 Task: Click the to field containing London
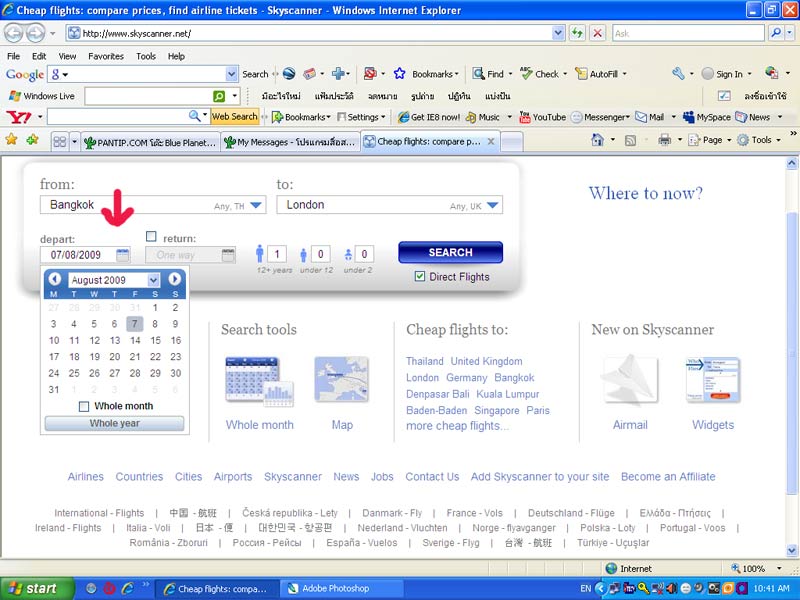click(389, 205)
